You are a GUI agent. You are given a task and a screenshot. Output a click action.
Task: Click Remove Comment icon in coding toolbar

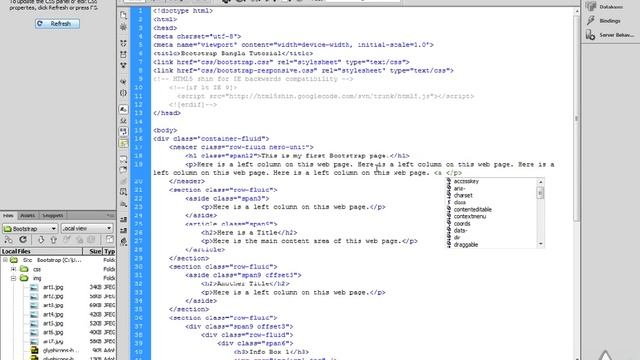[123, 170]
